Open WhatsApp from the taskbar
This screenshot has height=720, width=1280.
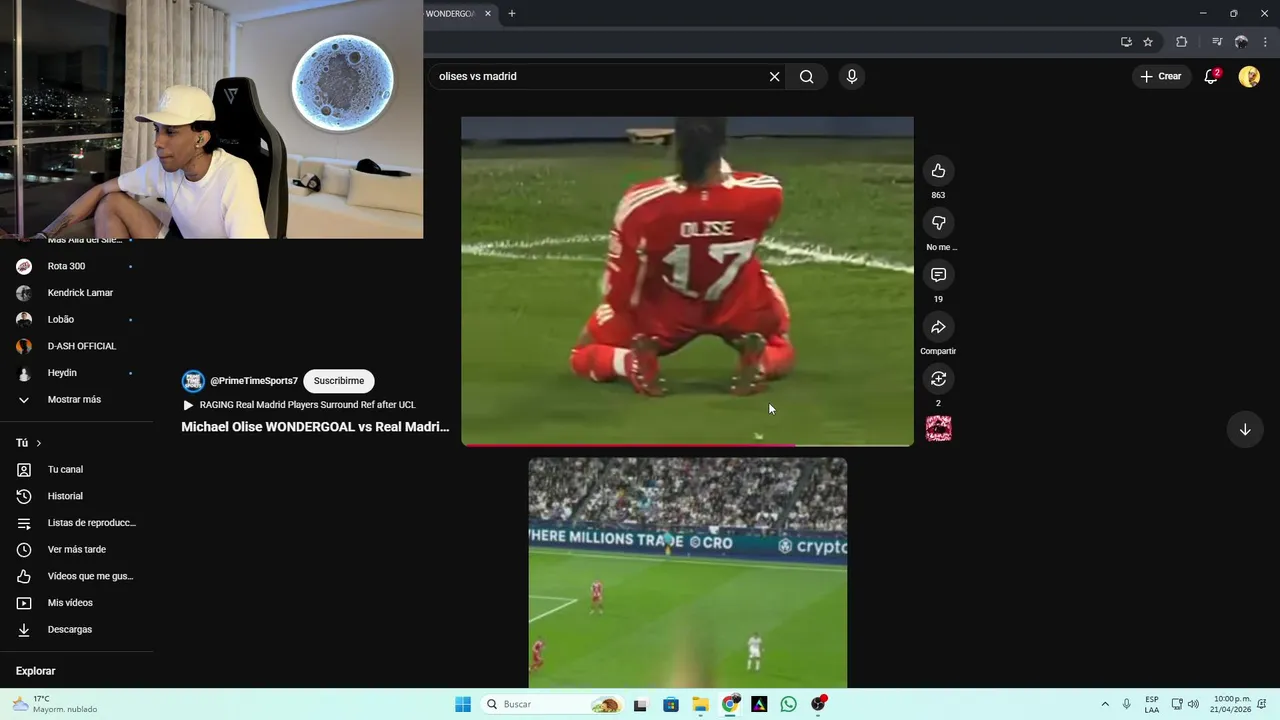pyautogui.click(x=789, y=704)
